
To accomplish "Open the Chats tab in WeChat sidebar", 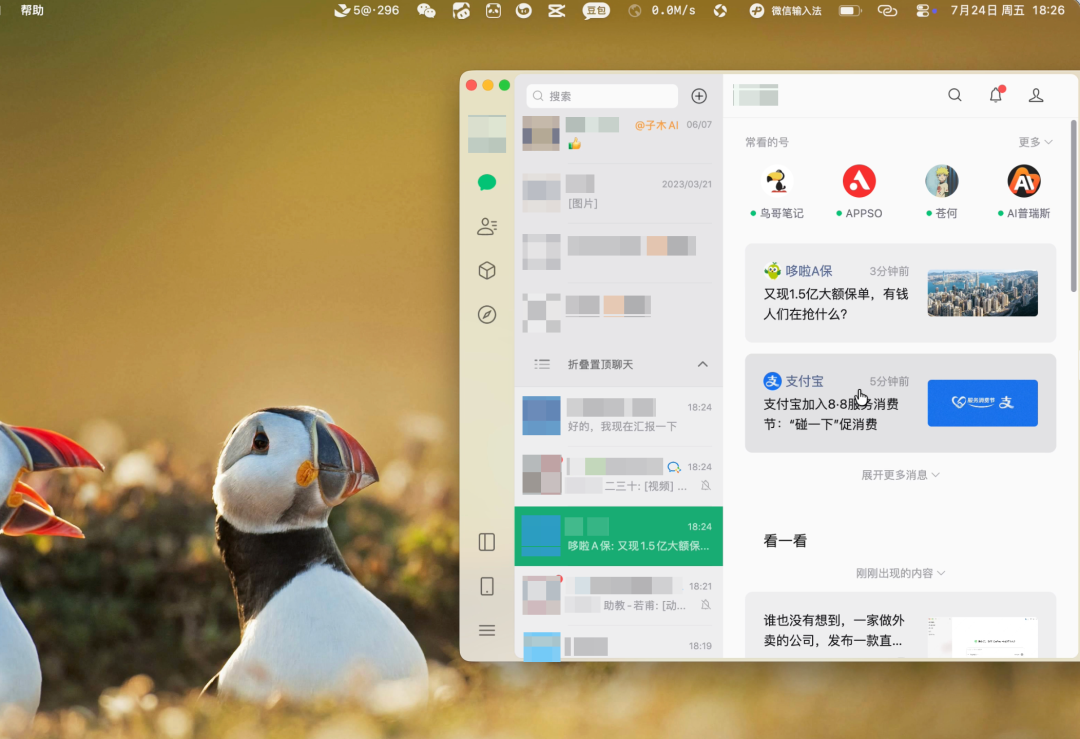I will [x=487, y=183].
